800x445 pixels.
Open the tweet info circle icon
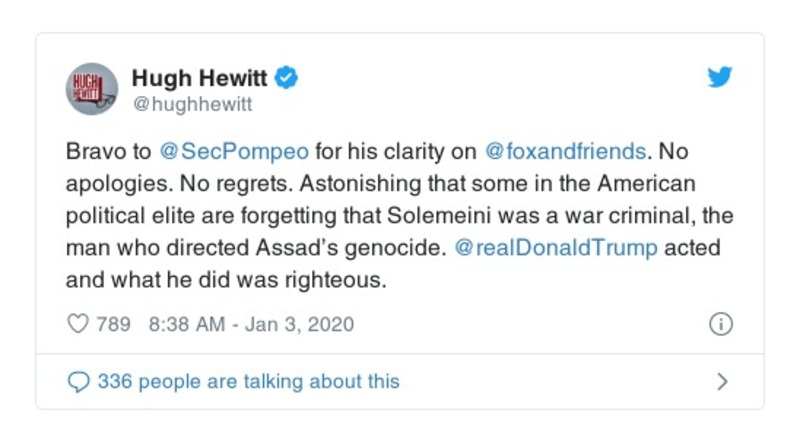(720, 325)
